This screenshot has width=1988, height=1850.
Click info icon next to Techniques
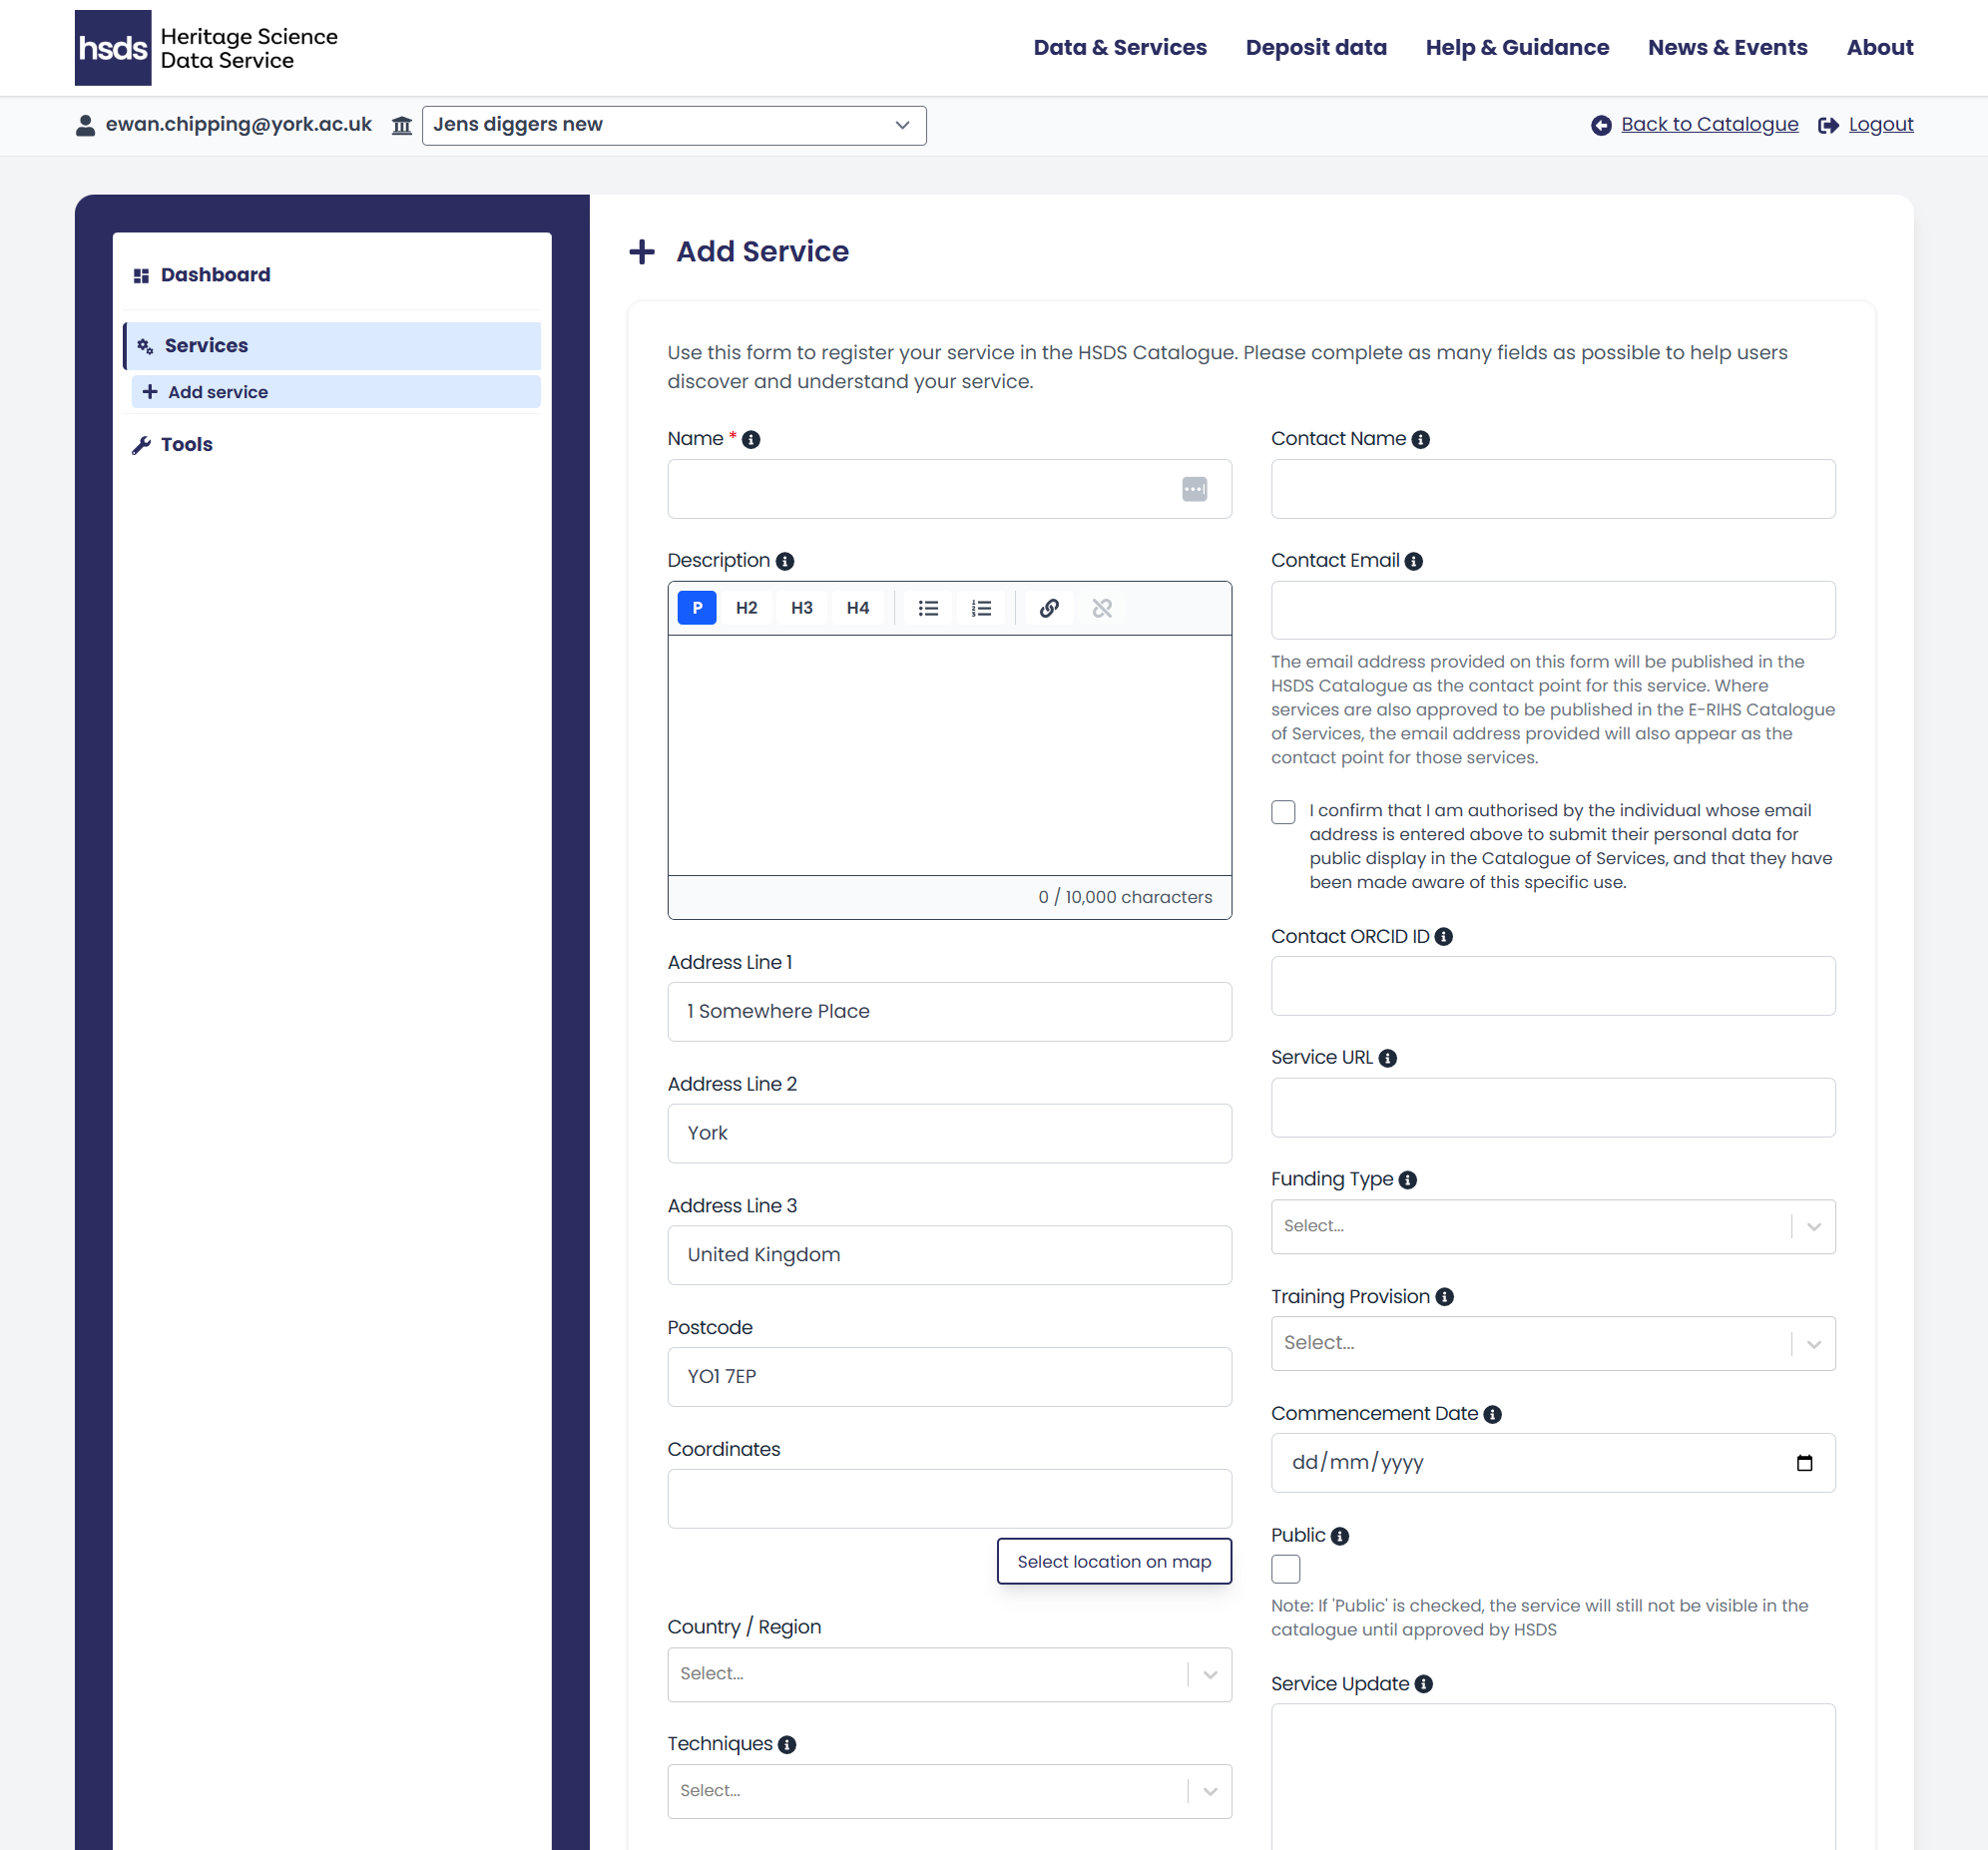pyautogui.click(x=787, y=1745)
